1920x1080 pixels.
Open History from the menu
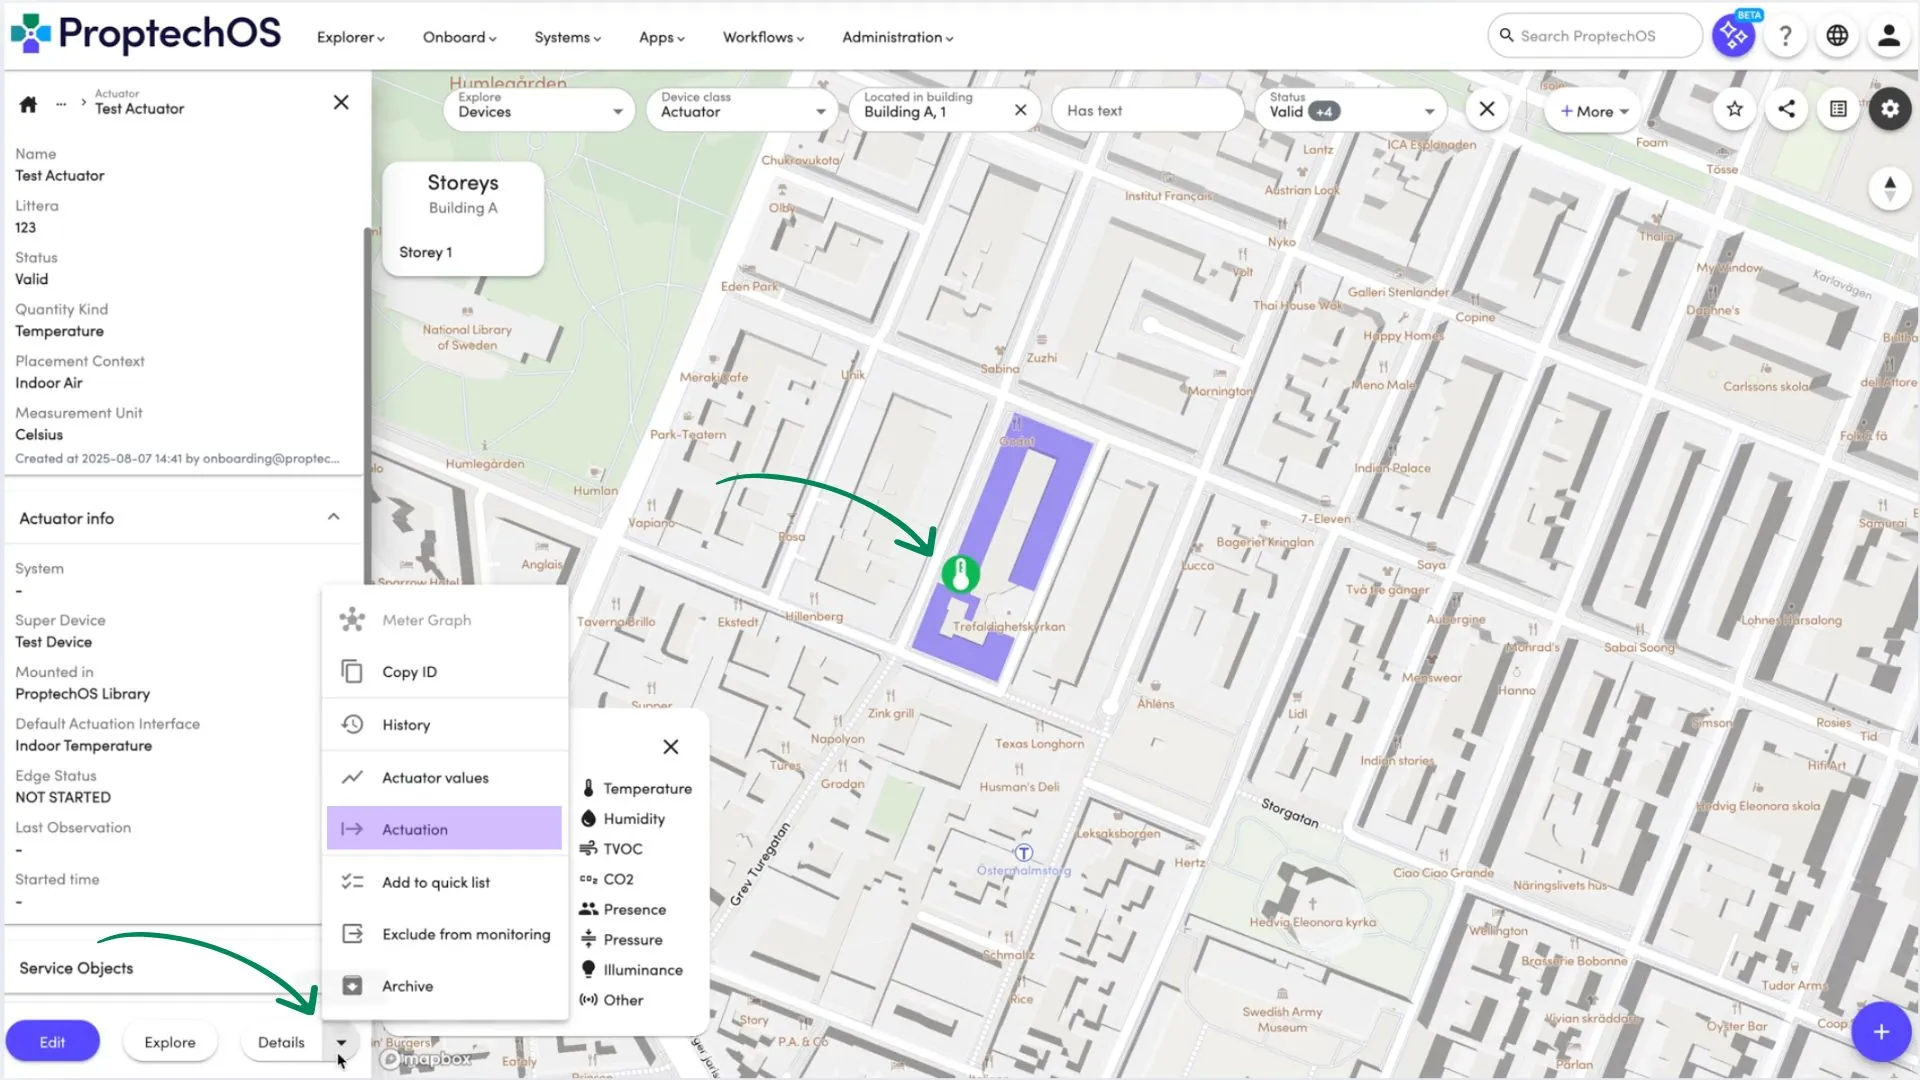[445, 725]
